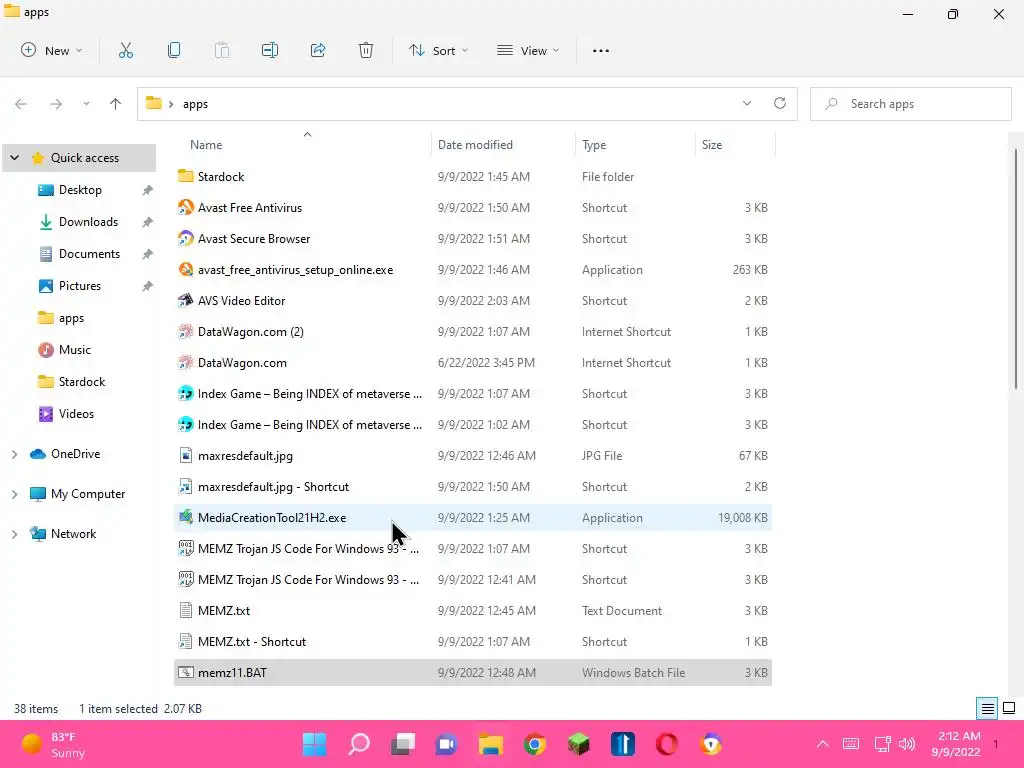Expand address bar history dropdown
The image size is (1024, 768).
pyautogui.click(x=746, y=103)
